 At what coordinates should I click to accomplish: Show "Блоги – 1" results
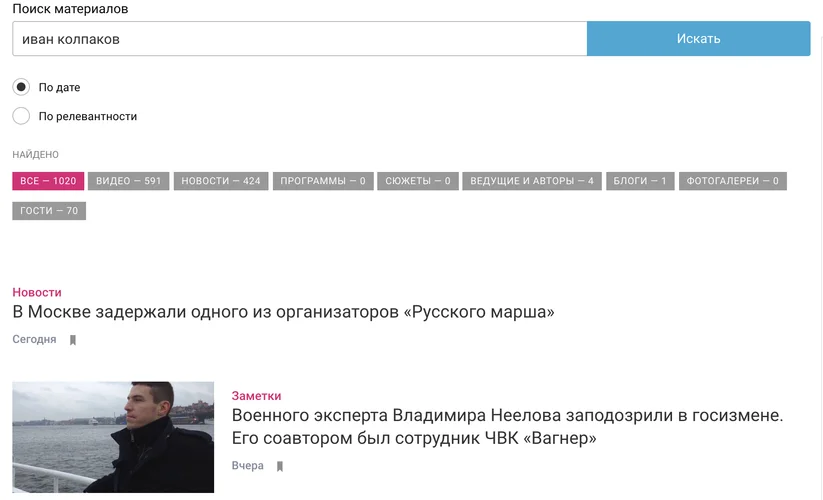[x=640, y=181]
